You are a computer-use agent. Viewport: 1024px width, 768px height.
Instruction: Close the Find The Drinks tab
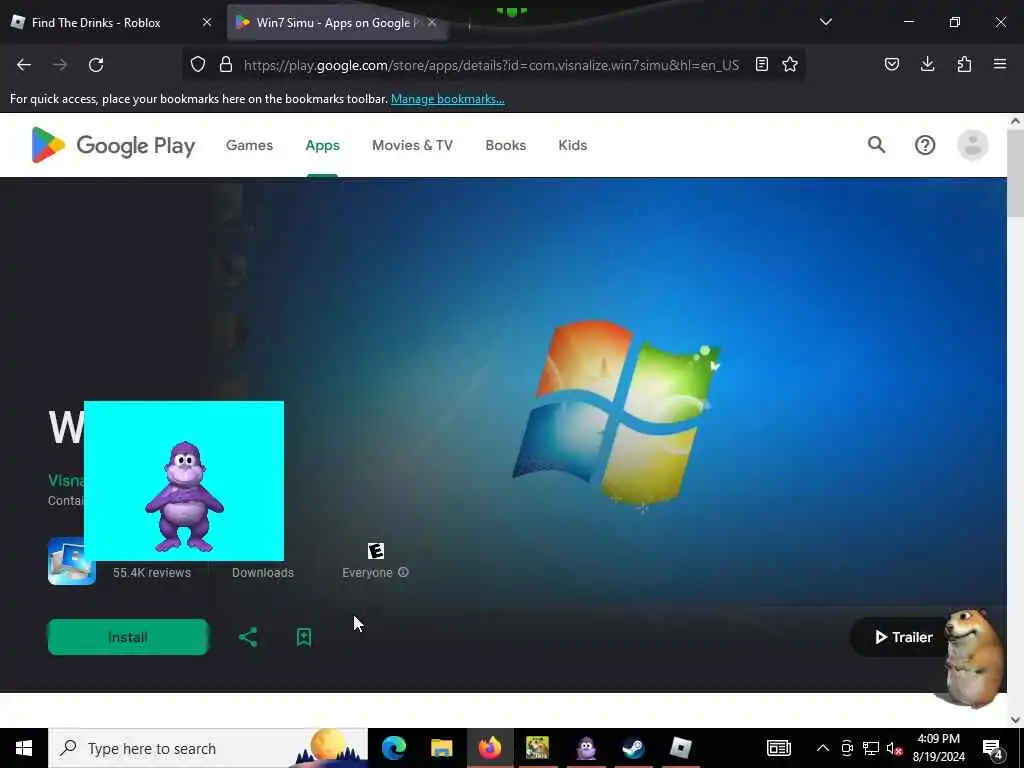[206, 22]
